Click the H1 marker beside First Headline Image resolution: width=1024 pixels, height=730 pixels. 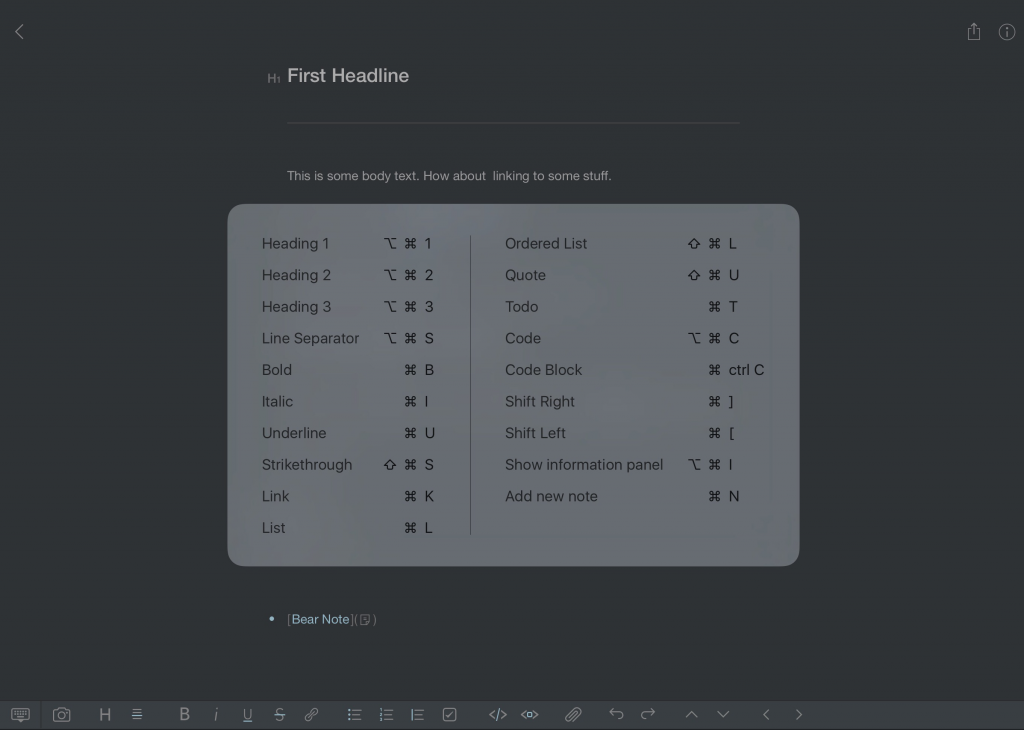tap(274, 78)
